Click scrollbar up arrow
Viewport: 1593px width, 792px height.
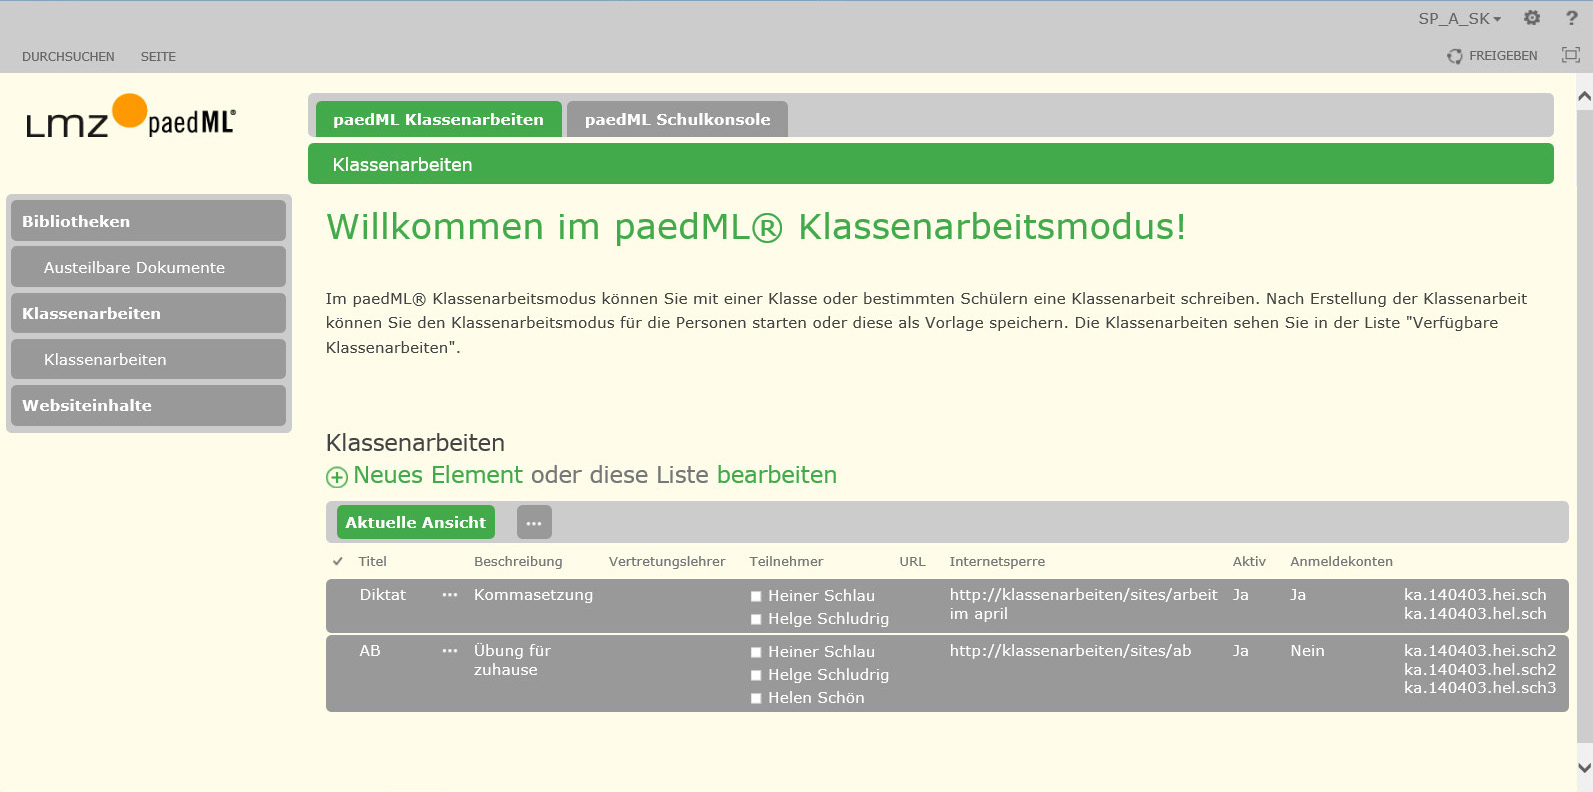[1584, 96]
